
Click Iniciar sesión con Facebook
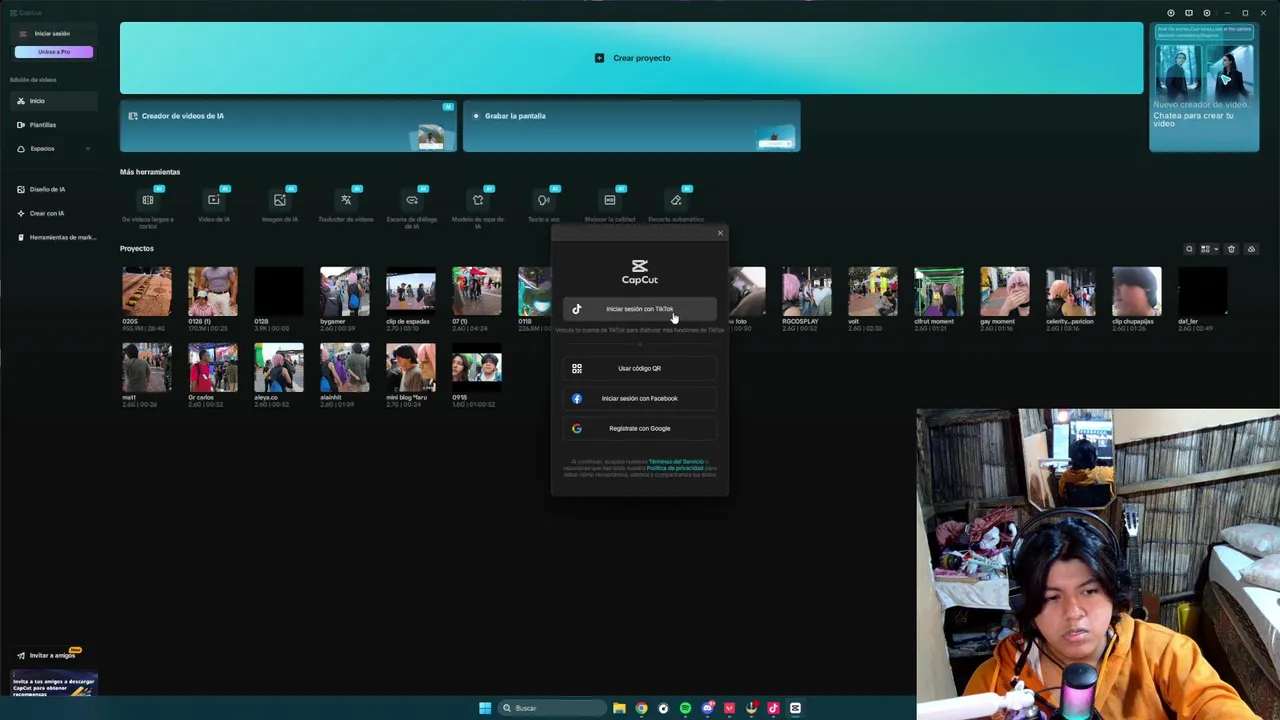coord(640,398)
